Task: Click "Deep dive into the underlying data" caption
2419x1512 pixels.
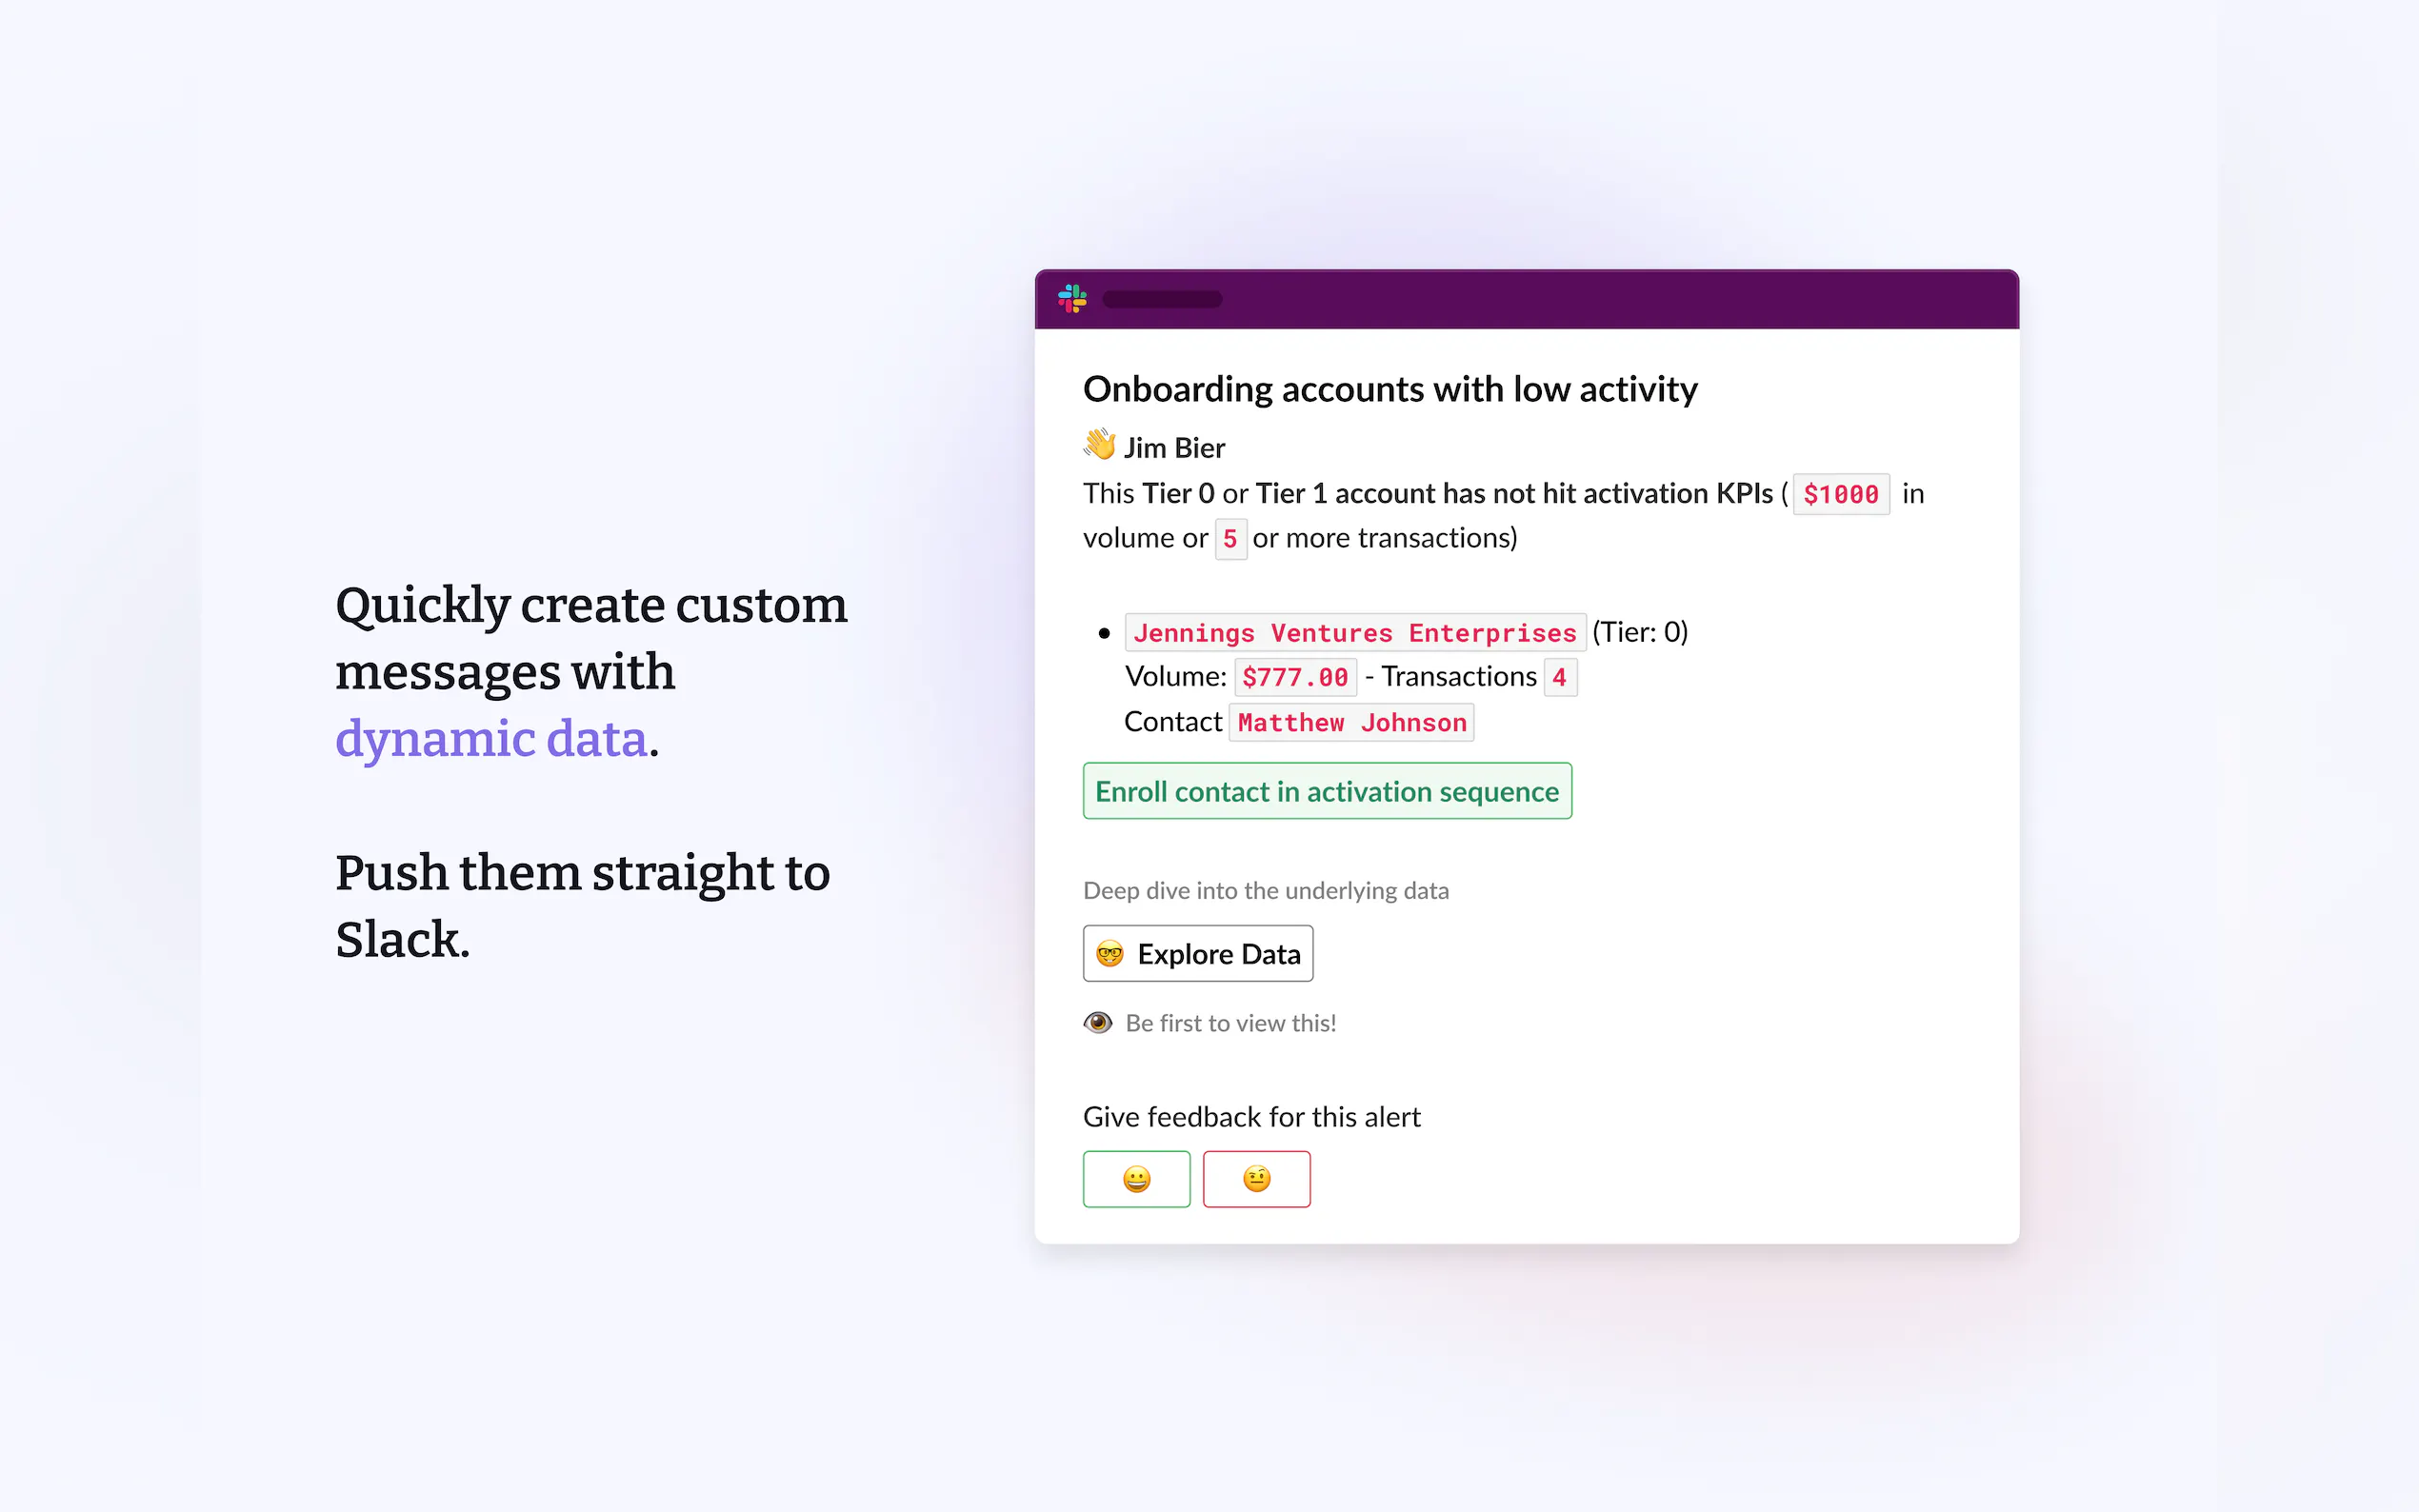Action: [1265, 890]
